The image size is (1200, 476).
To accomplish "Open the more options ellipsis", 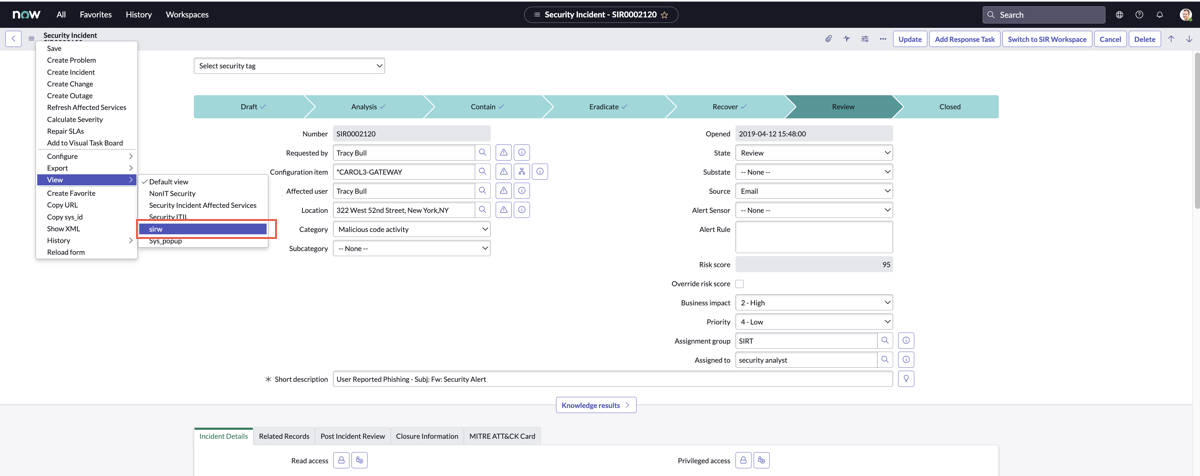I will (882, 39).
